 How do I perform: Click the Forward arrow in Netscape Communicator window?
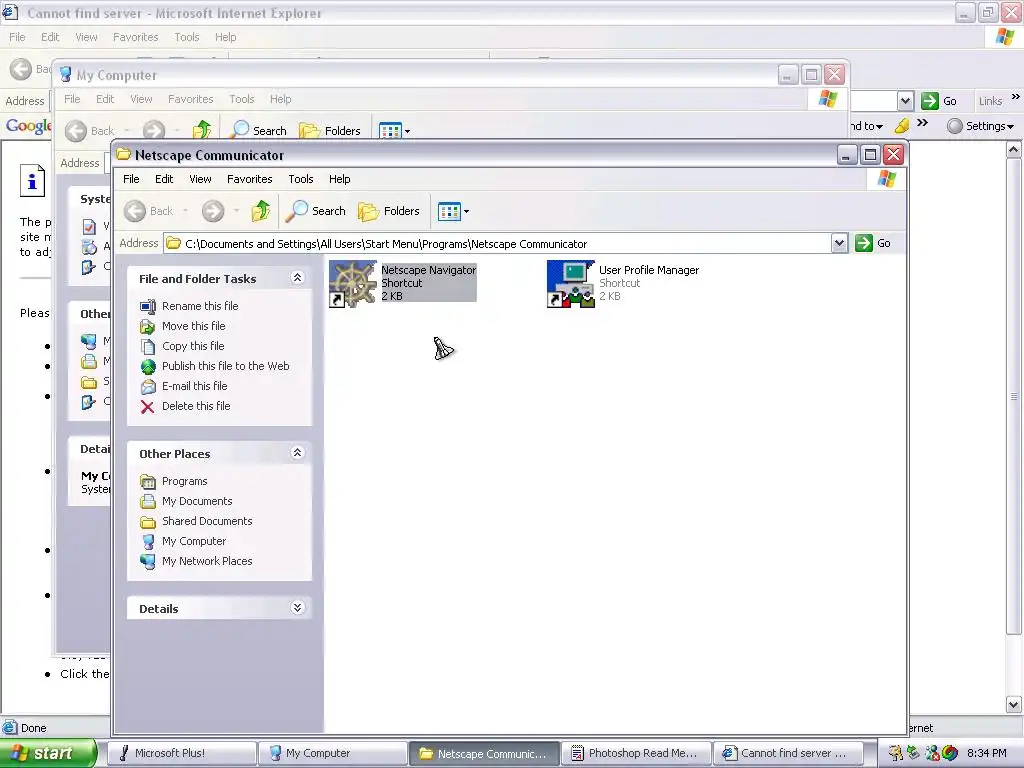213,211
